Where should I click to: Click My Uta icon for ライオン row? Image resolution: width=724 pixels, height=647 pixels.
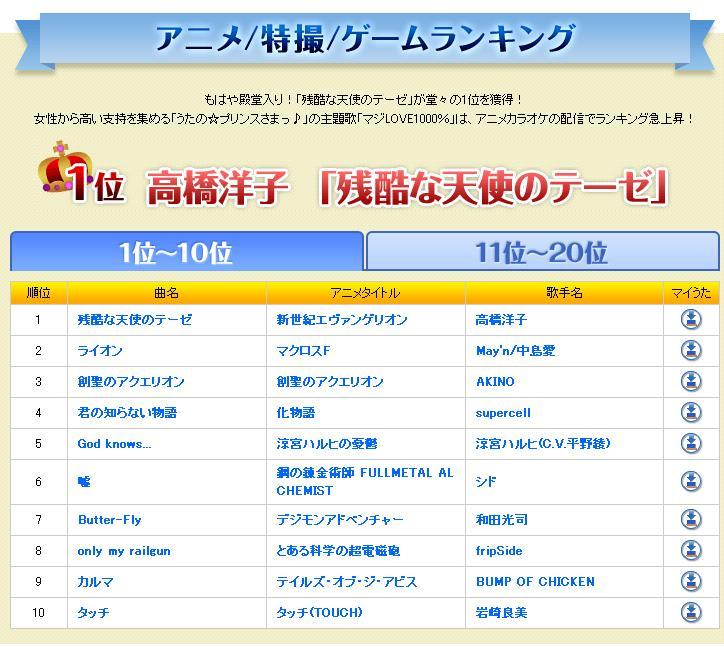click(690, 351)
